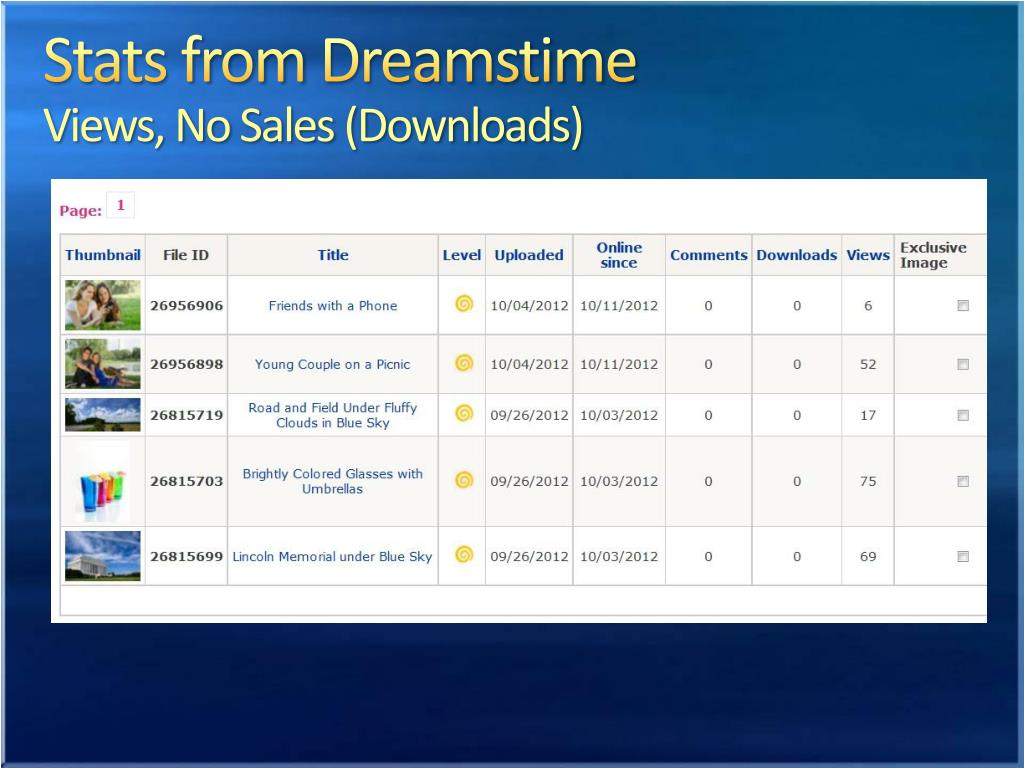
Task: Open the Lincoln Memorial thumbnail
Action: pyautogui.click(x=103, y=556)
